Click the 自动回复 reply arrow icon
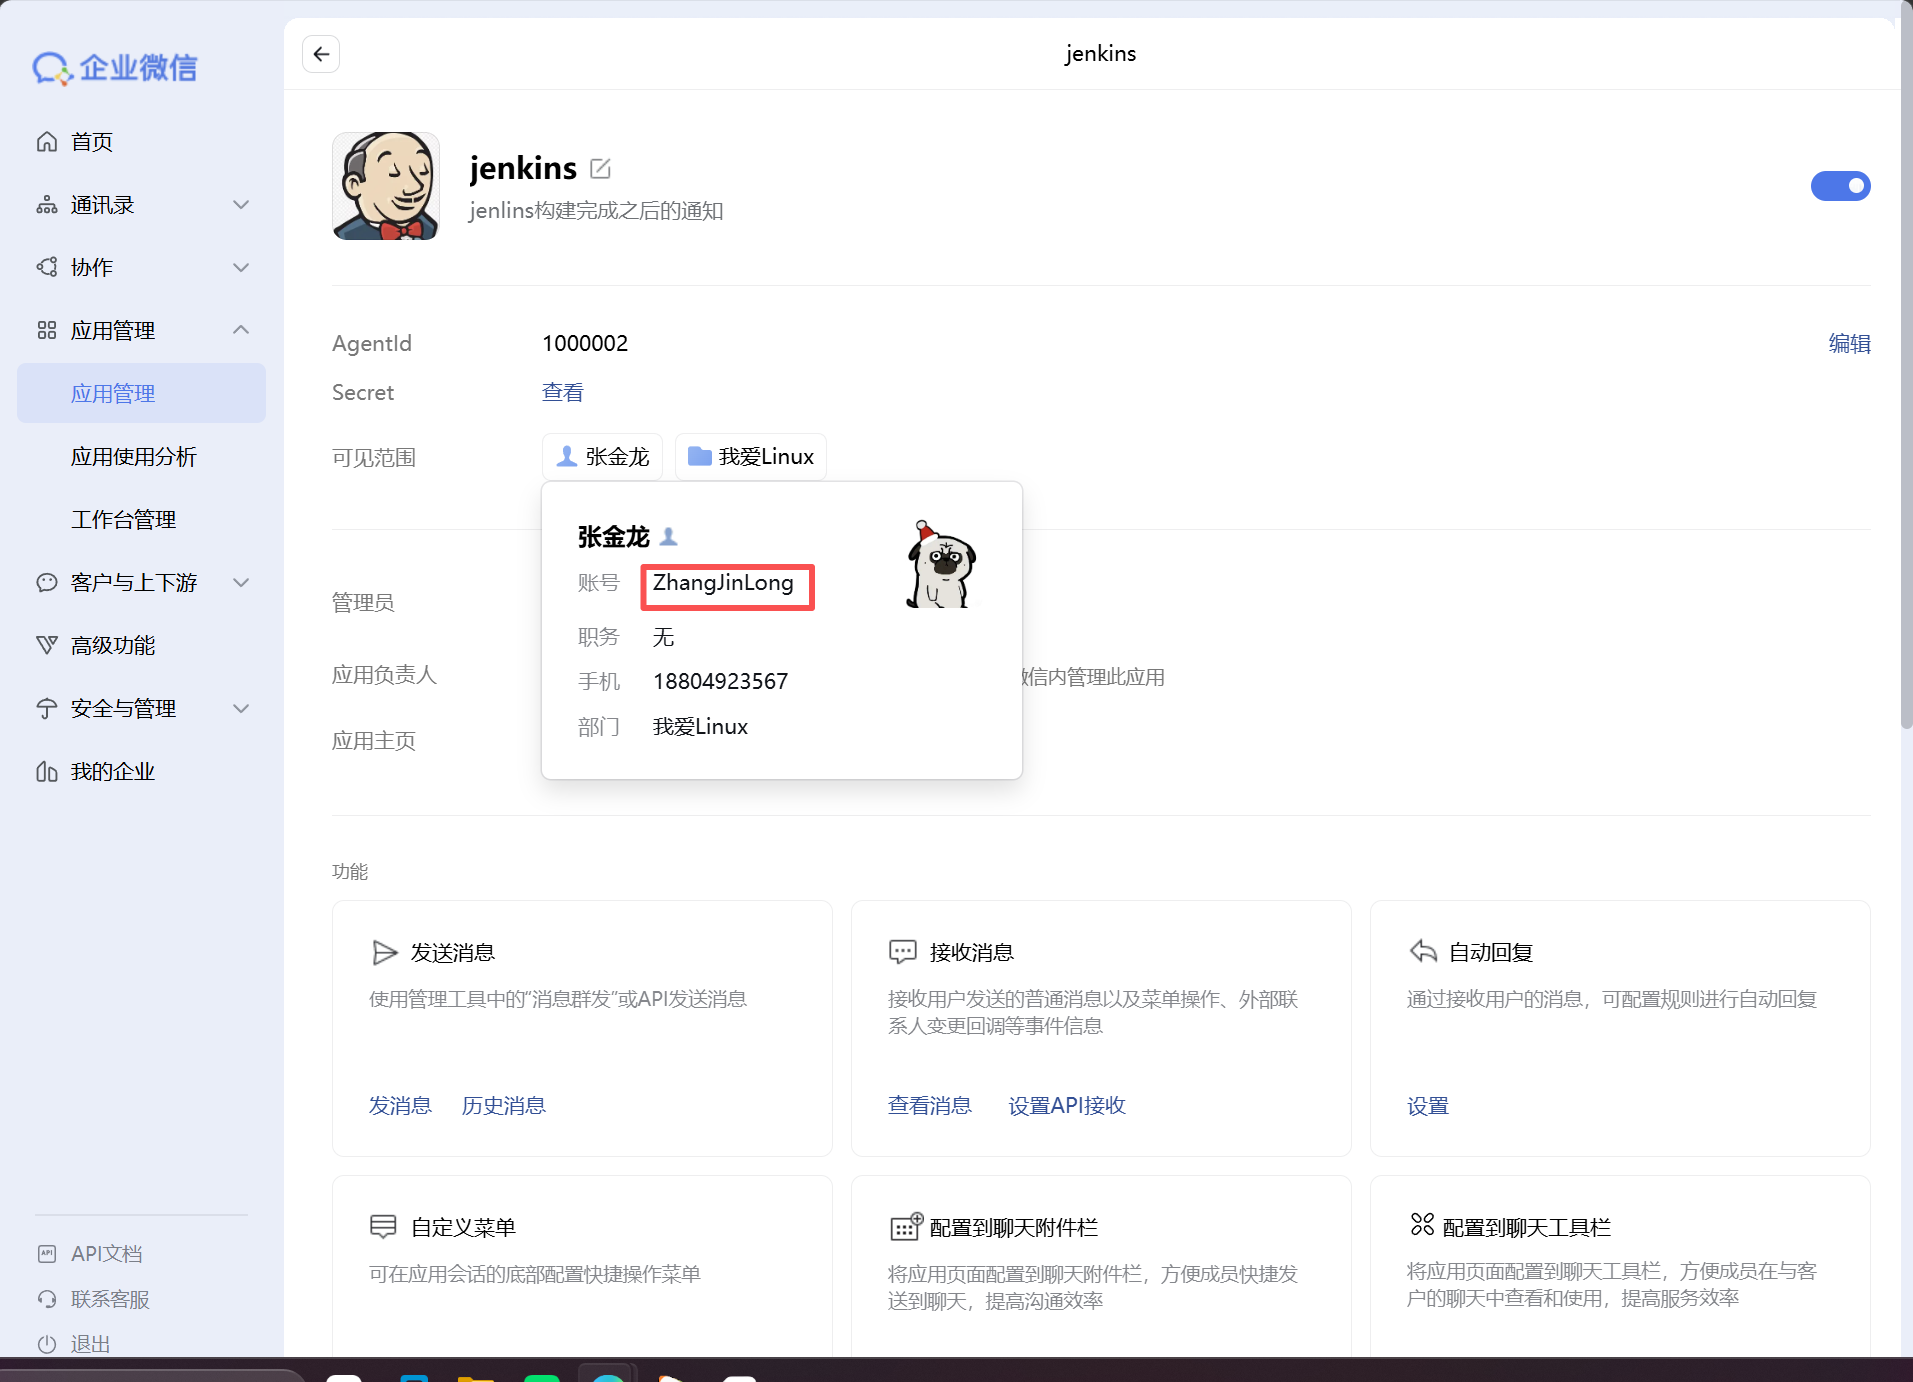Image resolution: width=1913 pixels, height=1382 pixels. pos(1423,952)
